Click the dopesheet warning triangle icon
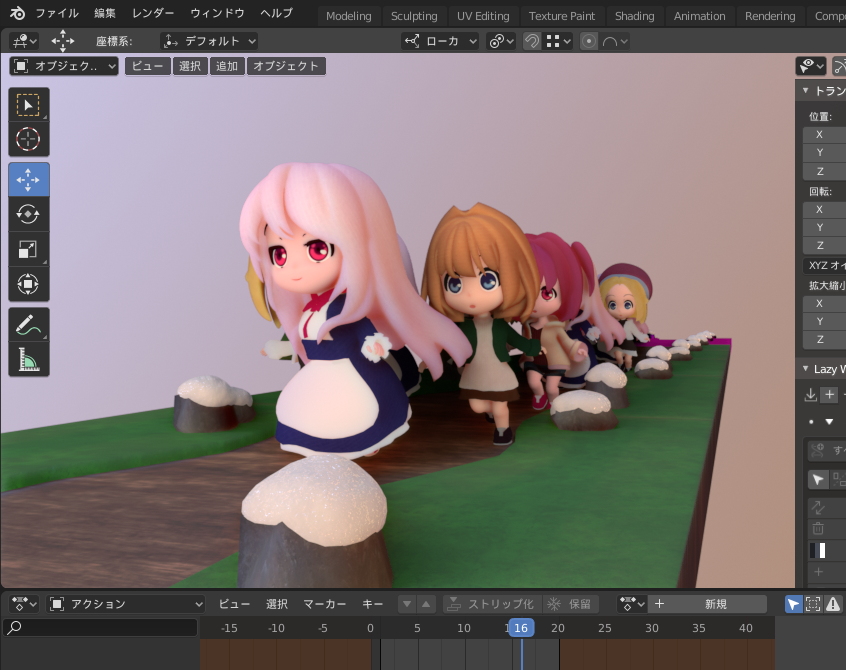 click(833, 604)
